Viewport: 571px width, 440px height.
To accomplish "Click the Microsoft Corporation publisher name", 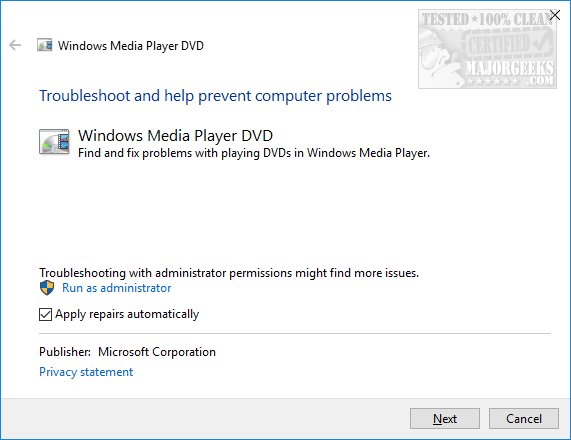I will point(157,352).
